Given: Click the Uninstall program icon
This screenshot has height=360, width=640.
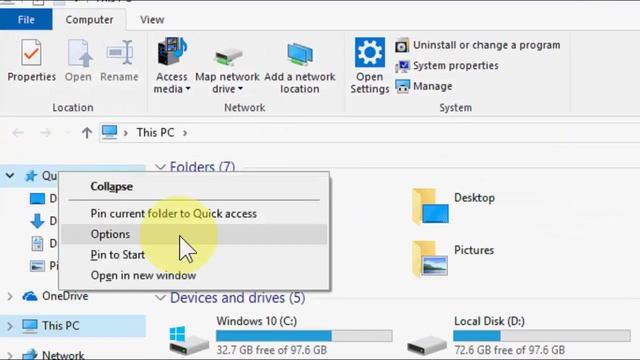Looking at the screenshot, I should click(402, 45).
